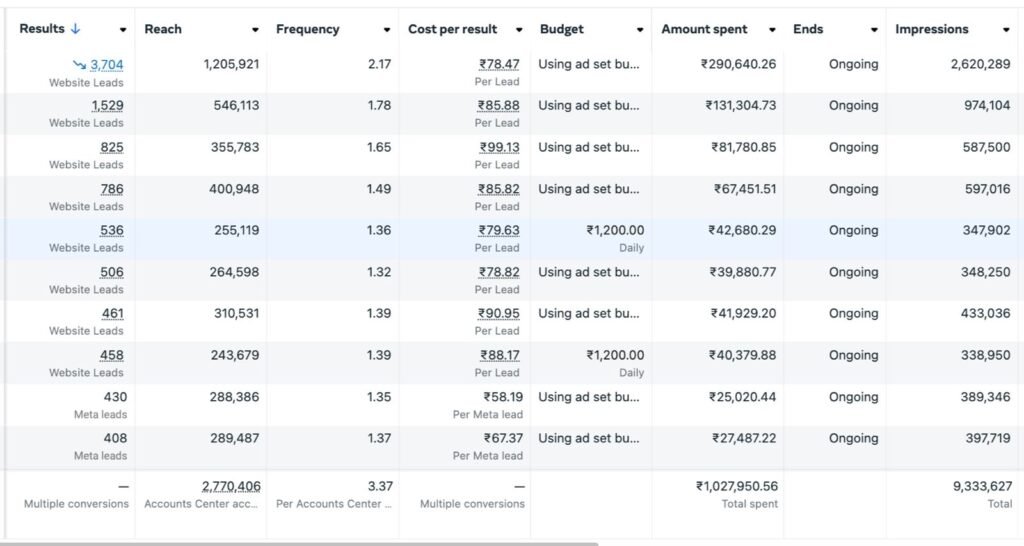Expand the Amount spent column dropdown
Image resolution: width=1024 pixels, height=546 pixels.
pyautogui.click(x=772, y=30)
